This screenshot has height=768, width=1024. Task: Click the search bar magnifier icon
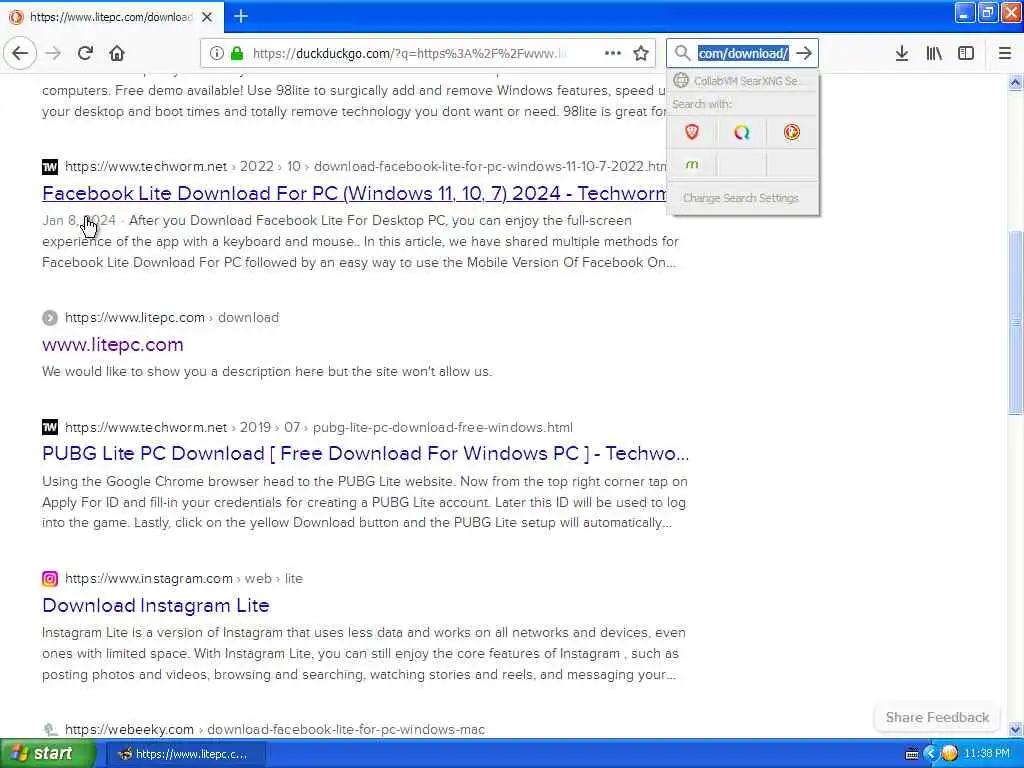682,53
